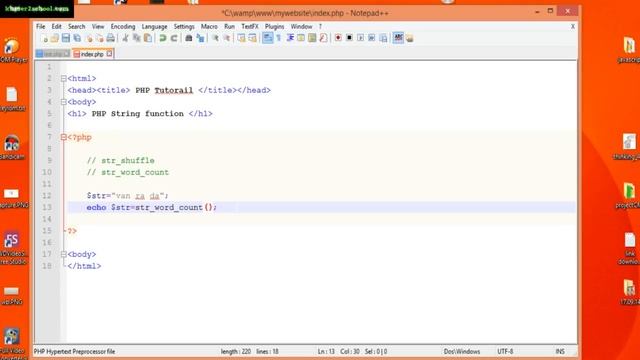
Task: Save the recorded macro icon
Action: pyautogui.click(x=383, y=38)
